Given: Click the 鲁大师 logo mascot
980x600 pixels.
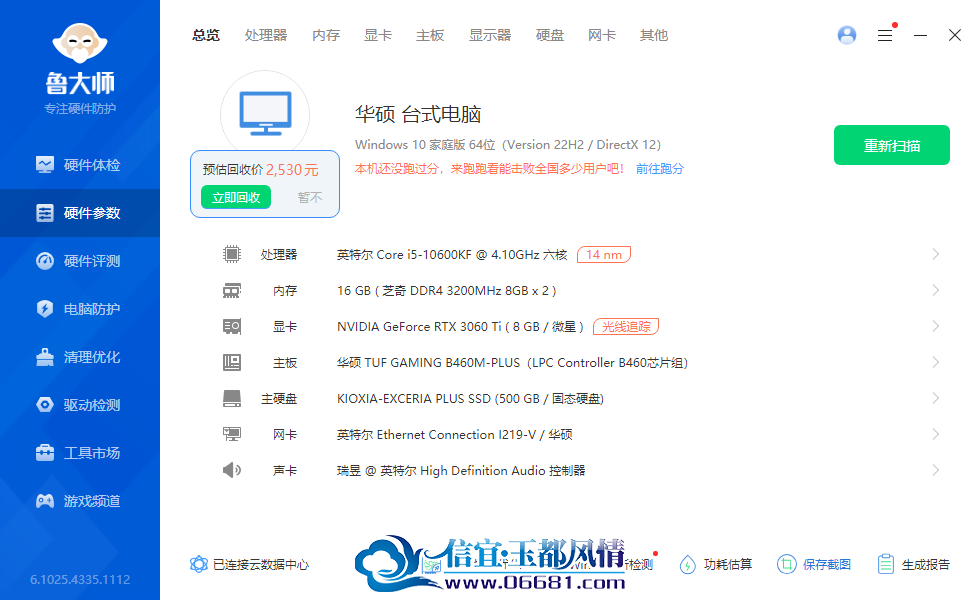Looking at the screenshot, I should click(80, 43).
